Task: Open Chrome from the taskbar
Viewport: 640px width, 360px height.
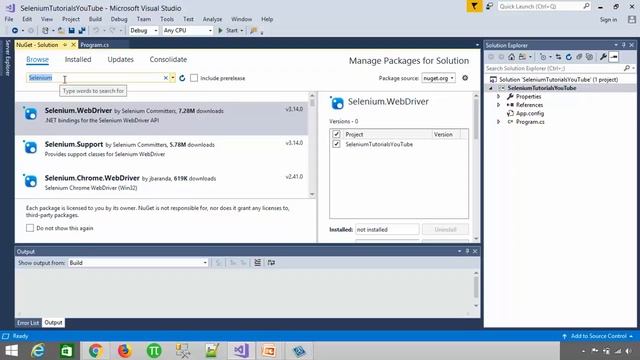Action: tap(96, 351)
